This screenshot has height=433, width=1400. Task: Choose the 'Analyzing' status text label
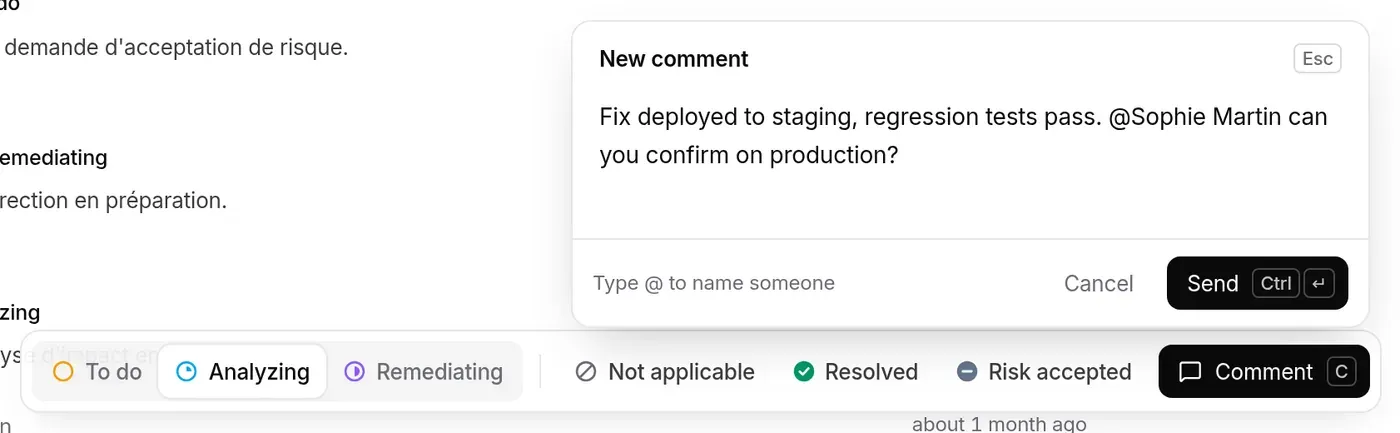pos(259,372)
